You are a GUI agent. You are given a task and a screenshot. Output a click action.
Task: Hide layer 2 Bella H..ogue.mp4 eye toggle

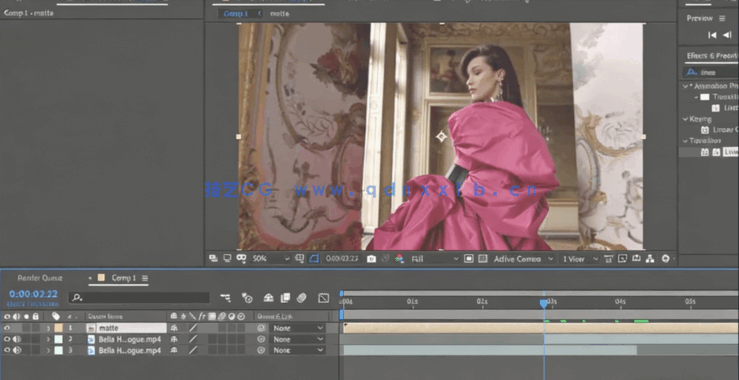[x=7, y=339]
